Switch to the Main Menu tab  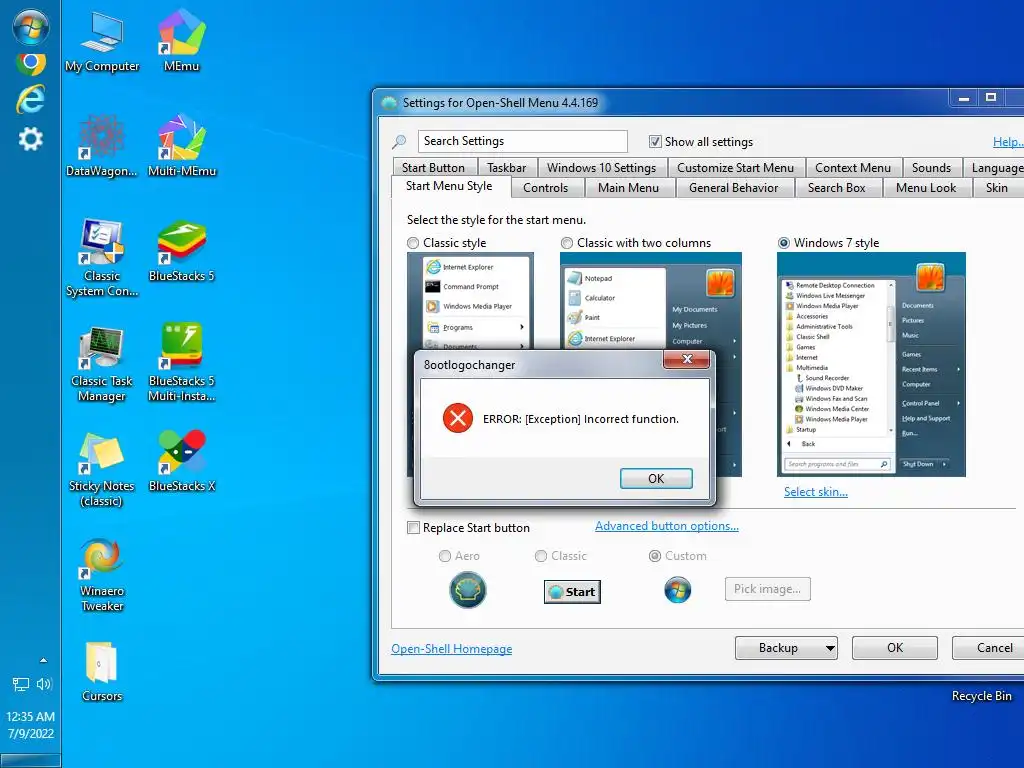[628, 188]
